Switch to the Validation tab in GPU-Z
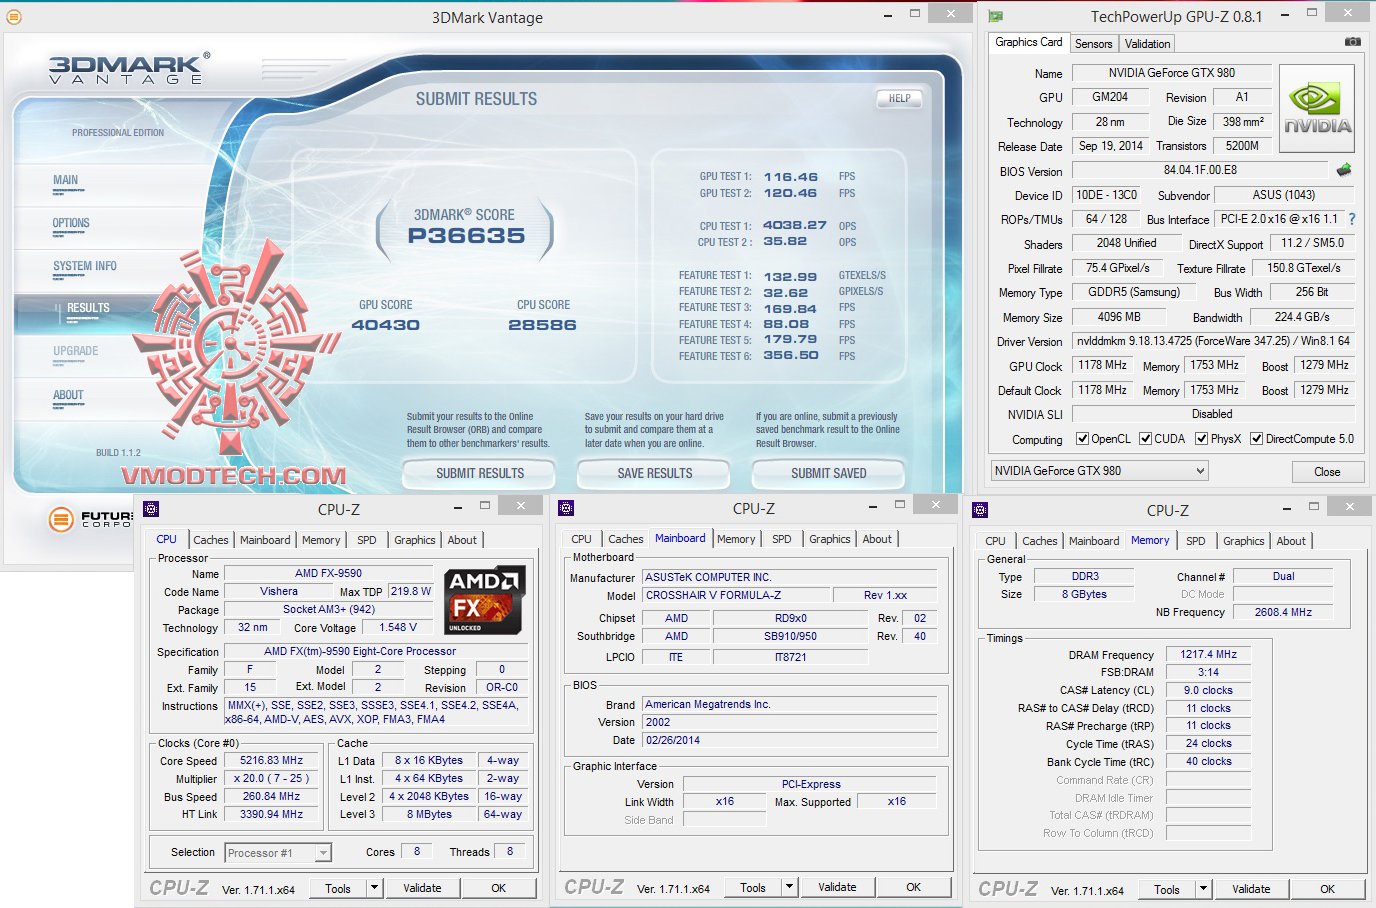The height and width of the screenshot is (908, 1376). click(x=1147, y=44)
